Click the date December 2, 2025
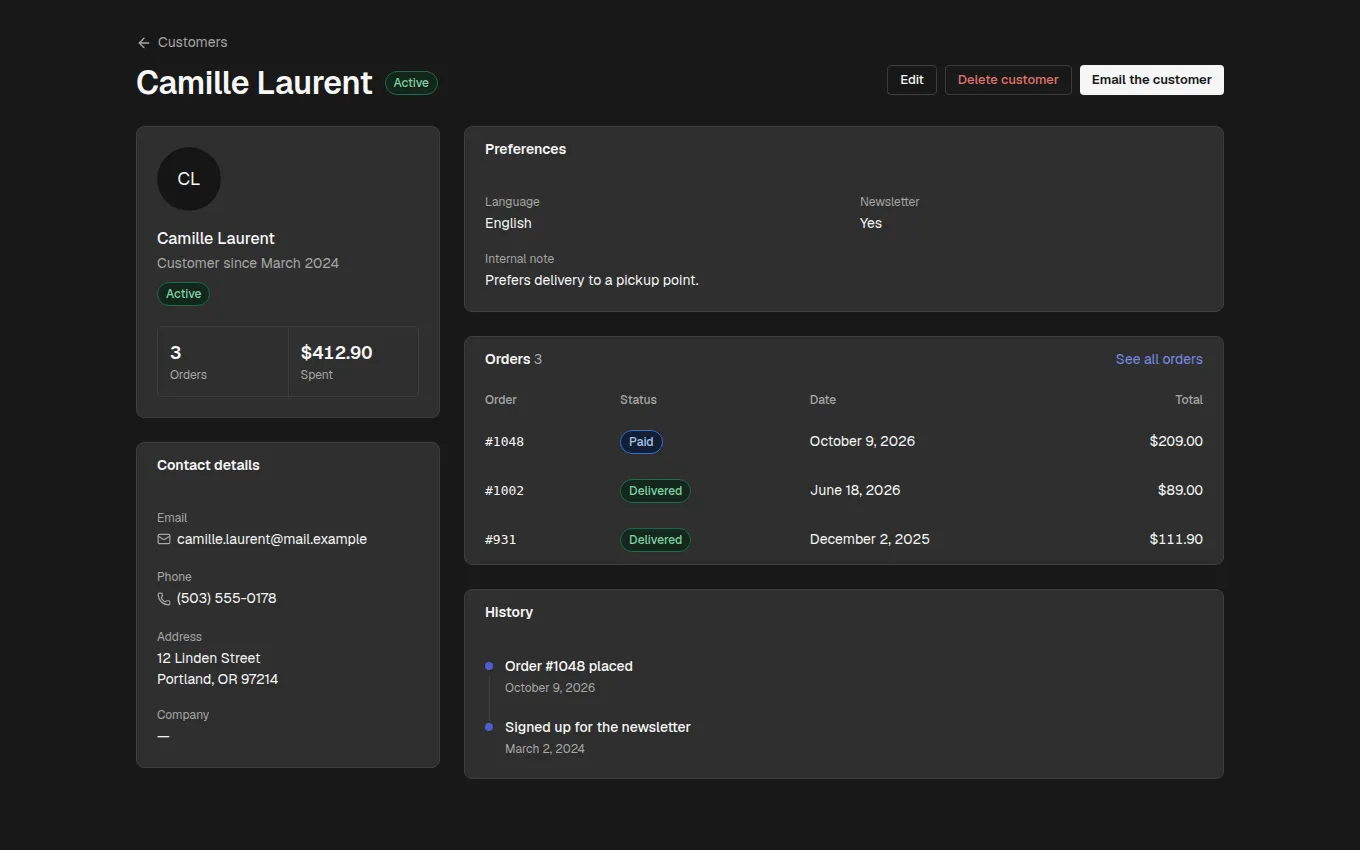Screen dimensions: 1360x850 click(870, 539)
